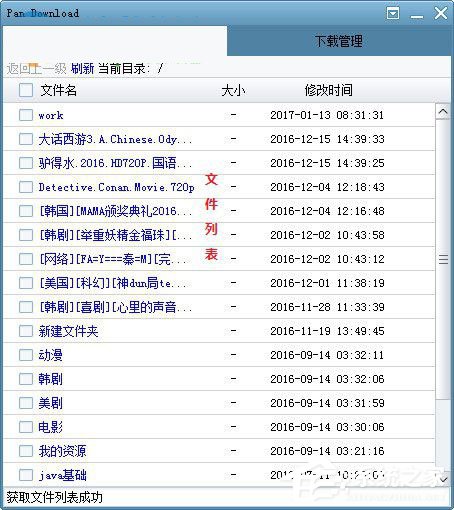Open the 韩剧 folder name
The image size is (454, 510).
[50, 379]
